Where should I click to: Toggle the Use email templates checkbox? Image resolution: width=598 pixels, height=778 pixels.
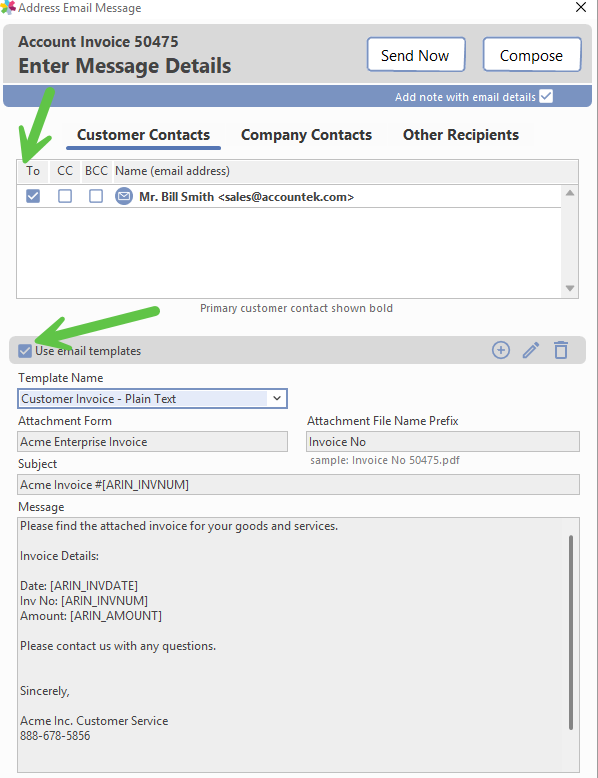tap(25, 351)
